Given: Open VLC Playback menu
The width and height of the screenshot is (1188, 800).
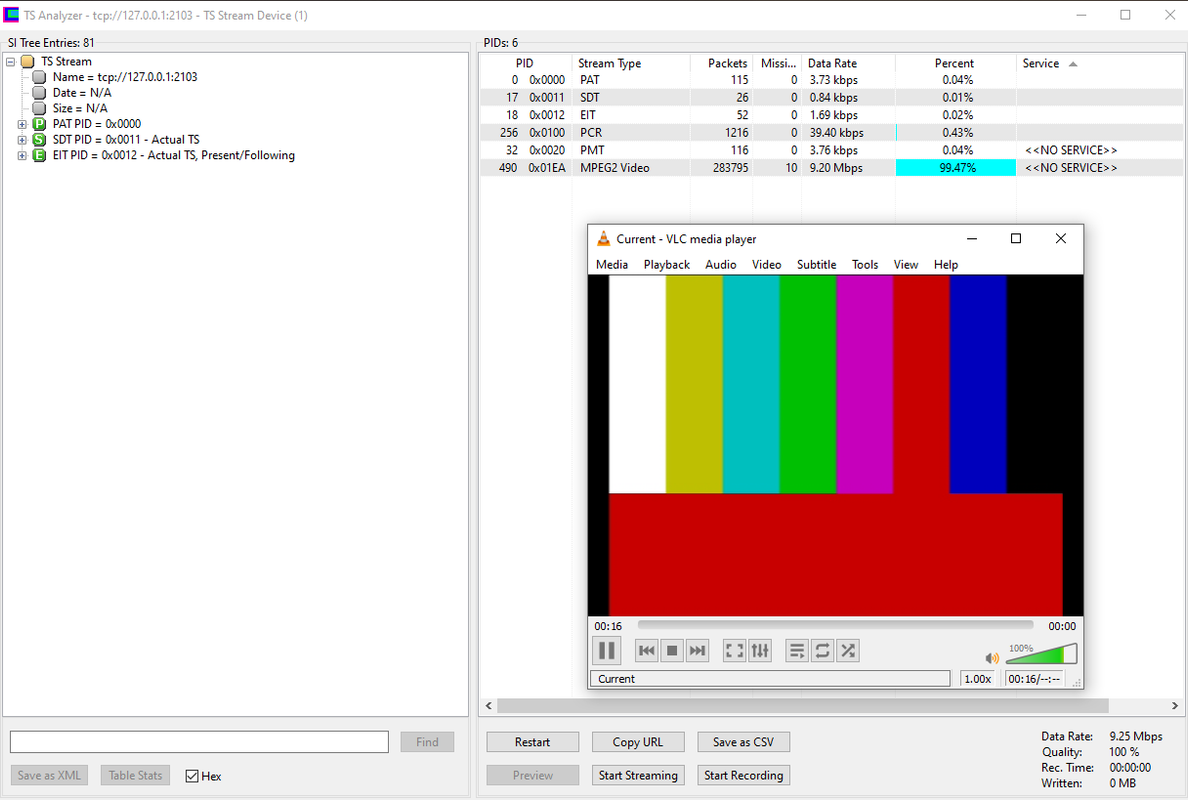Looking at the screenshot, I should tap(667, 264).
